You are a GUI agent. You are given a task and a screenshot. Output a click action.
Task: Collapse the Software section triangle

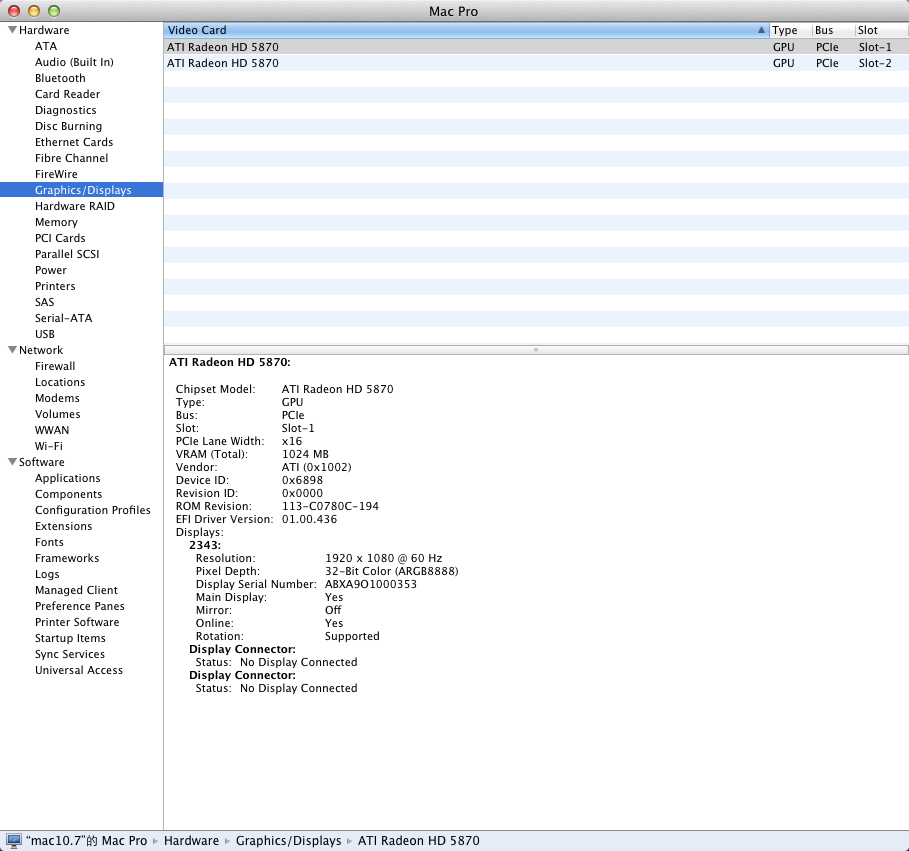pyautogui.click(x=12, y=461)
